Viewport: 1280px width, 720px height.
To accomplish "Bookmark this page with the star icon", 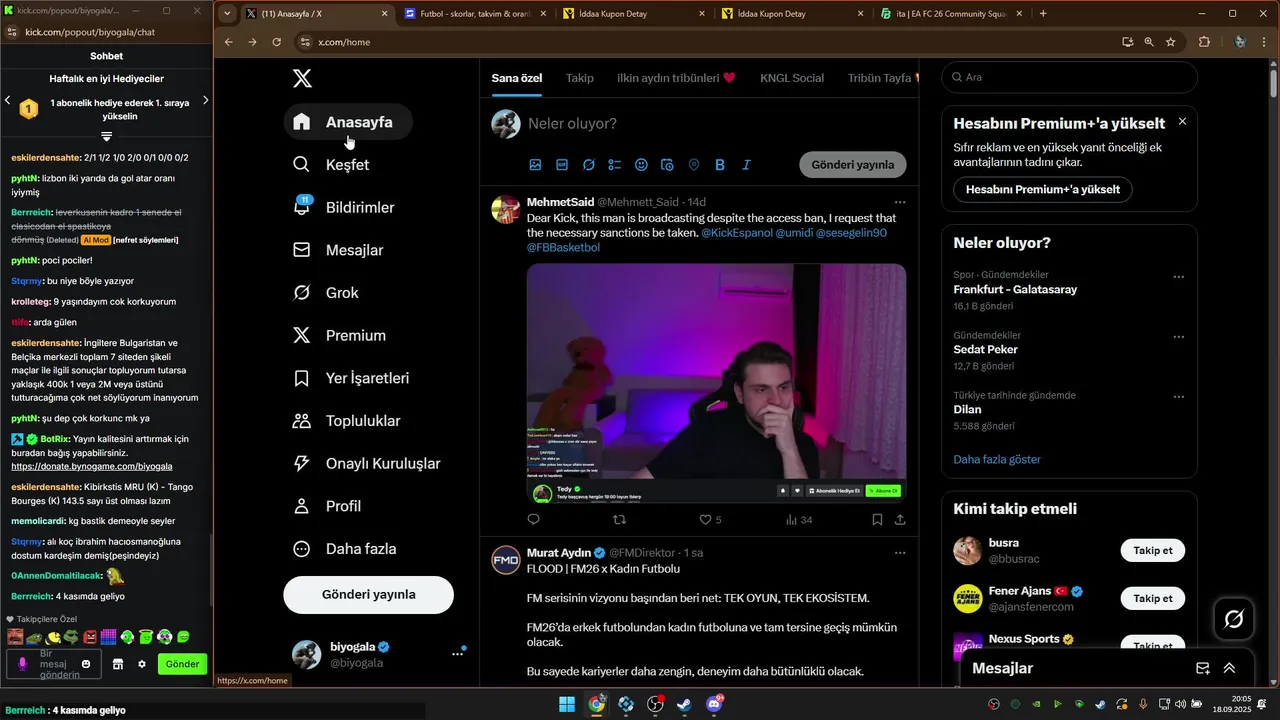I will 1170,42.
